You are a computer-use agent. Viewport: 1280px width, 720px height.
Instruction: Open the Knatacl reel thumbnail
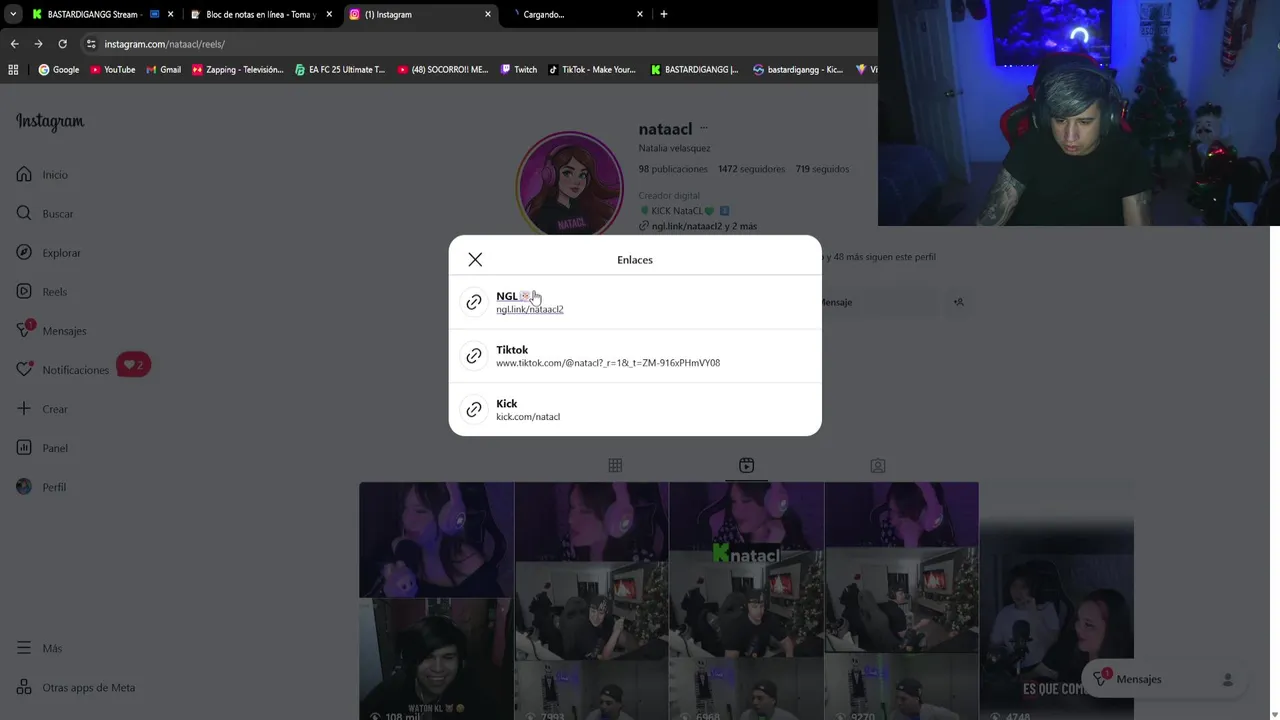pyautogui.click(x=746, y=601)
